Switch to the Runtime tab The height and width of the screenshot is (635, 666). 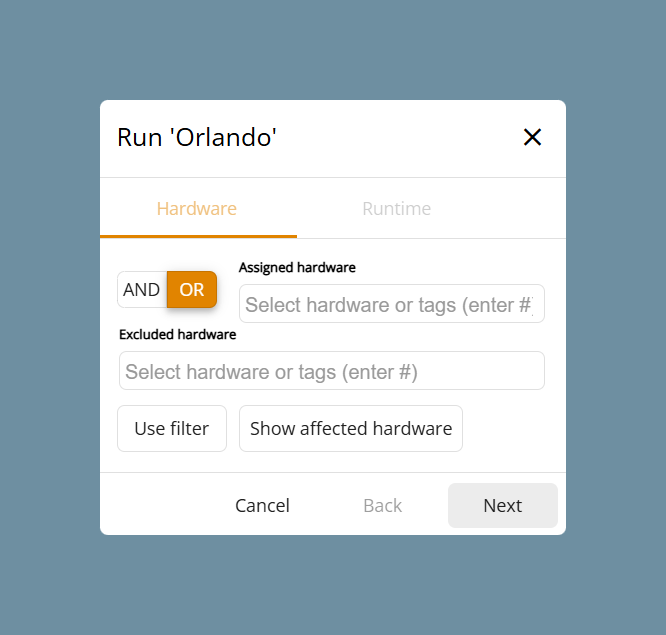pyautogui.click(x=396, y=209)
